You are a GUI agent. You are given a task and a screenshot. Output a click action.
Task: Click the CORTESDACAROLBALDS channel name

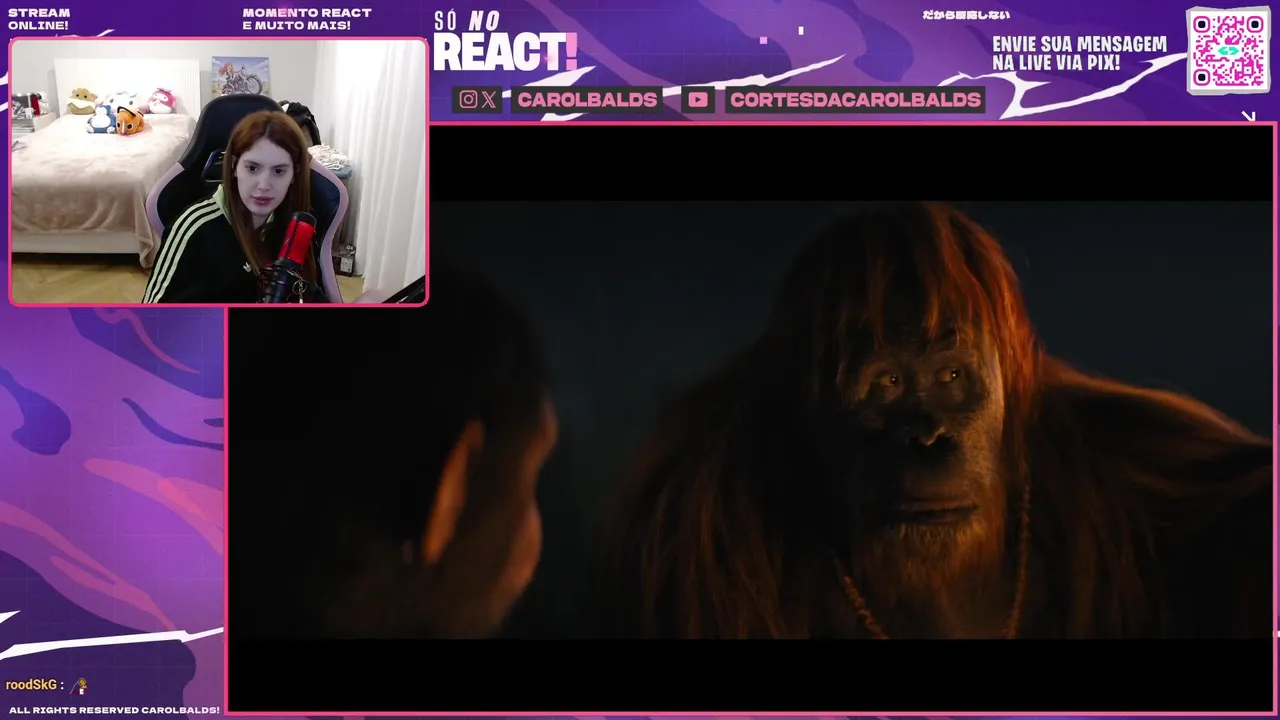pyautogui.click(x=855, y=99)
